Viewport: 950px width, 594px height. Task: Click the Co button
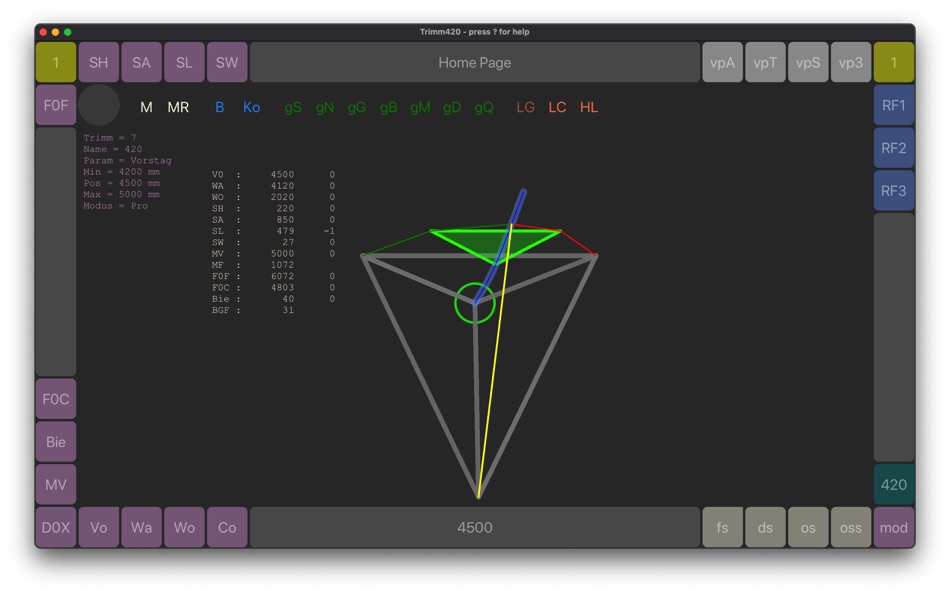[x=227, y=527]
